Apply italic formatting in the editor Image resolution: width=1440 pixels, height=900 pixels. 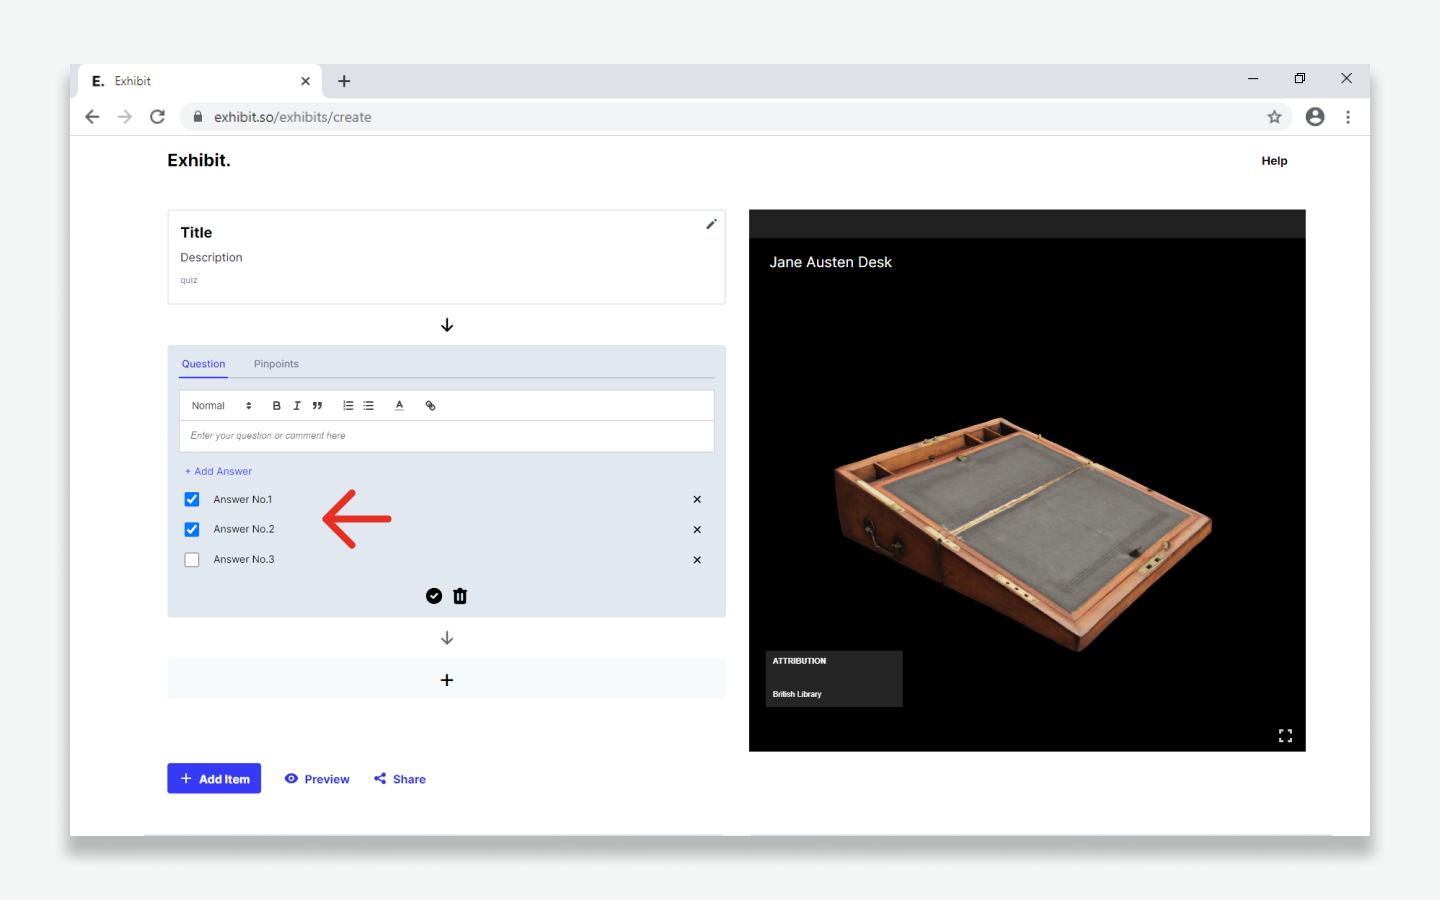pos(297,406)
